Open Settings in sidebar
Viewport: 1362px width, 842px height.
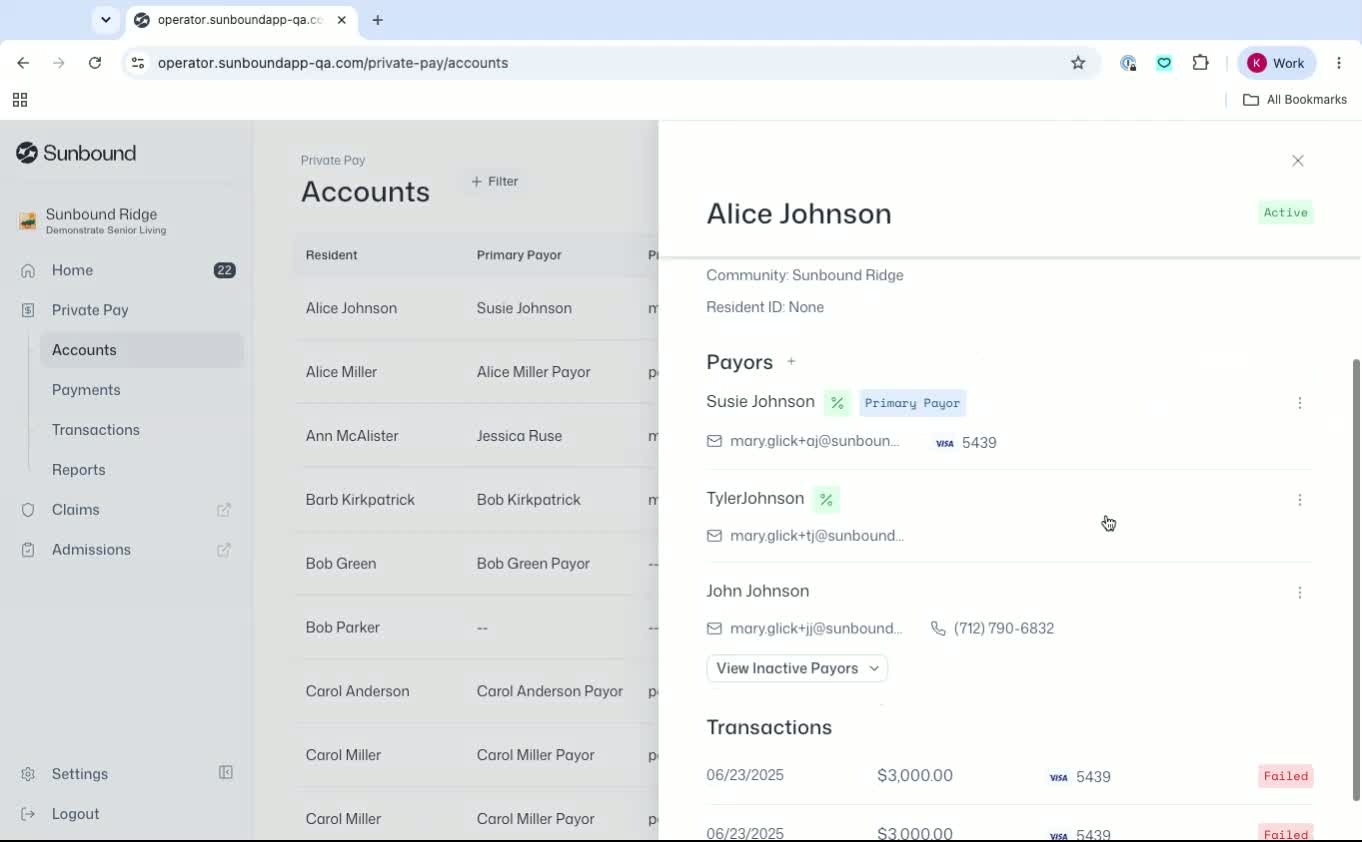(x=79, y=774)
